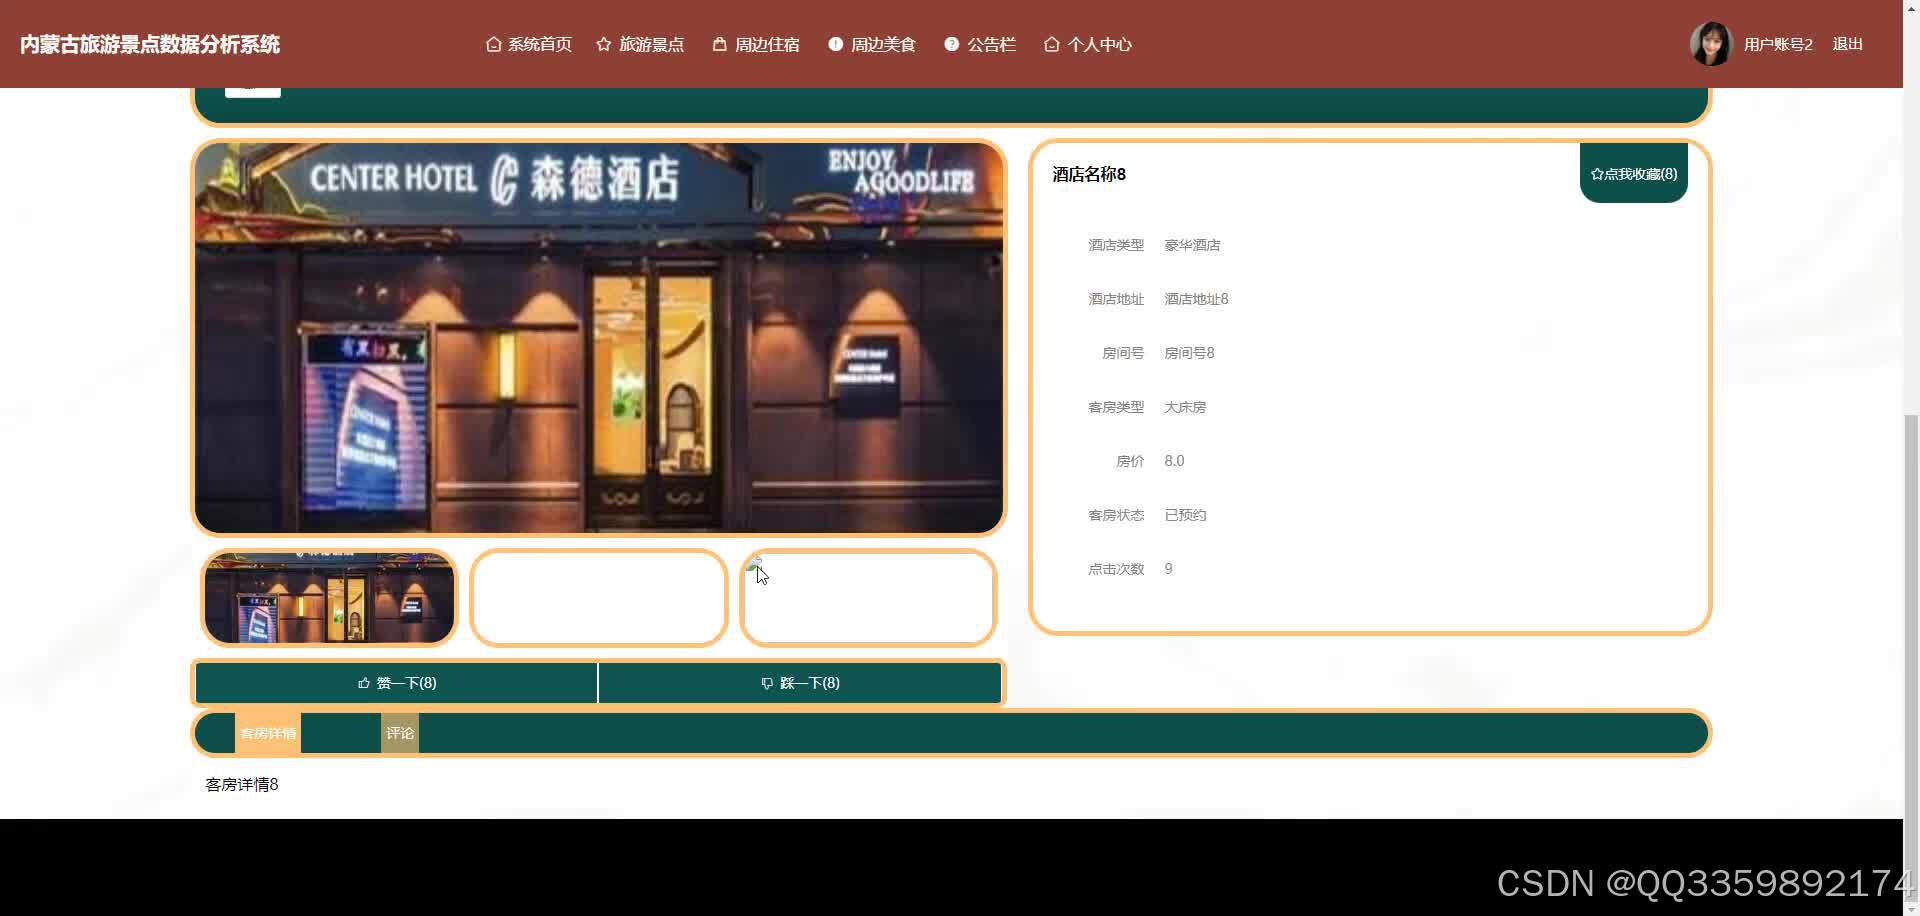This screenshot has height=916, width=1920.
Task: Click the thumbs-down icon in 踩一下
Action: (x=767, y=683)
